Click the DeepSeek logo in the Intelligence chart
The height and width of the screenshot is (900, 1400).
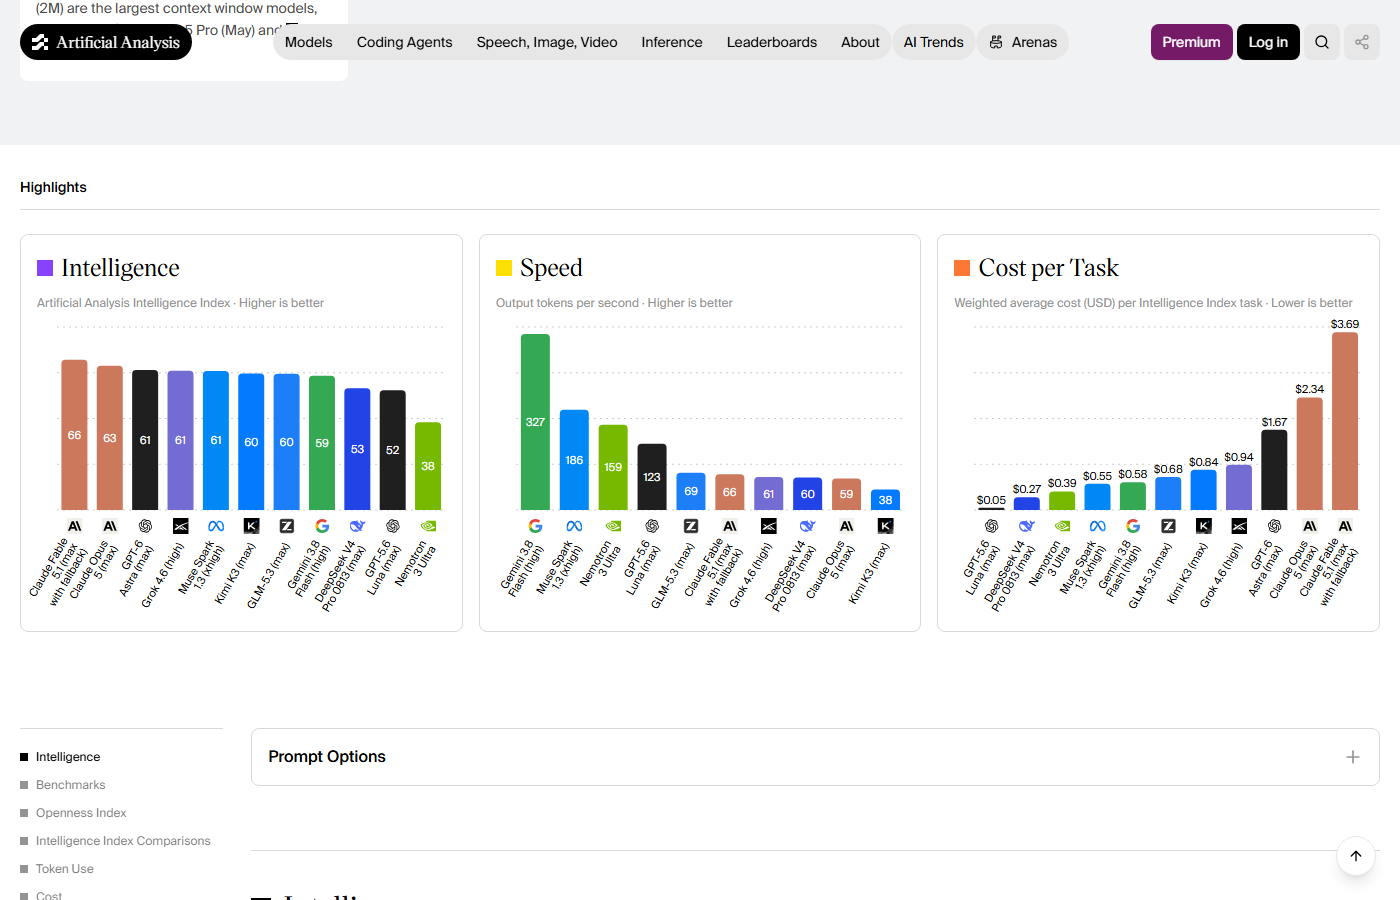point(357,526)
